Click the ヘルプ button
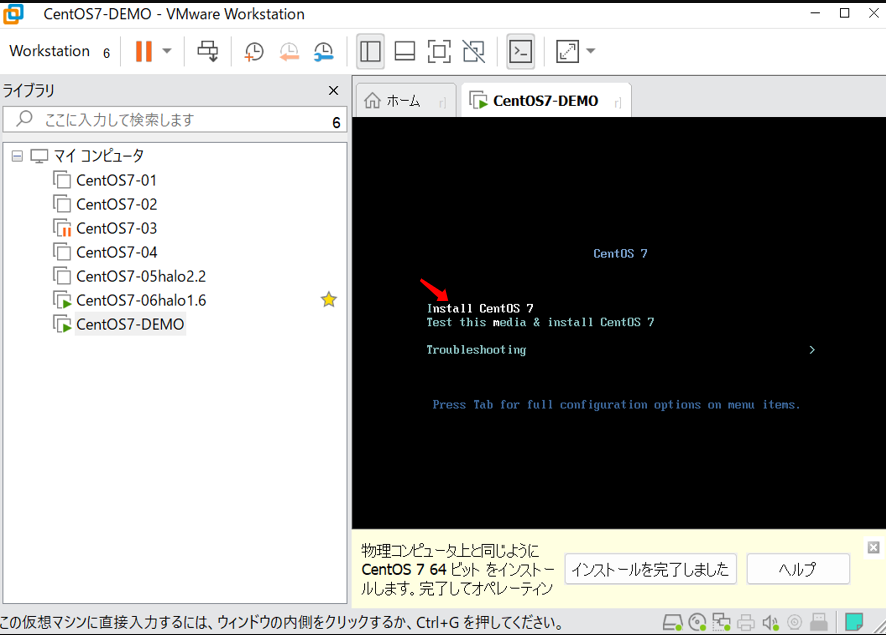886x635 pixels. (x=798, y=569)
